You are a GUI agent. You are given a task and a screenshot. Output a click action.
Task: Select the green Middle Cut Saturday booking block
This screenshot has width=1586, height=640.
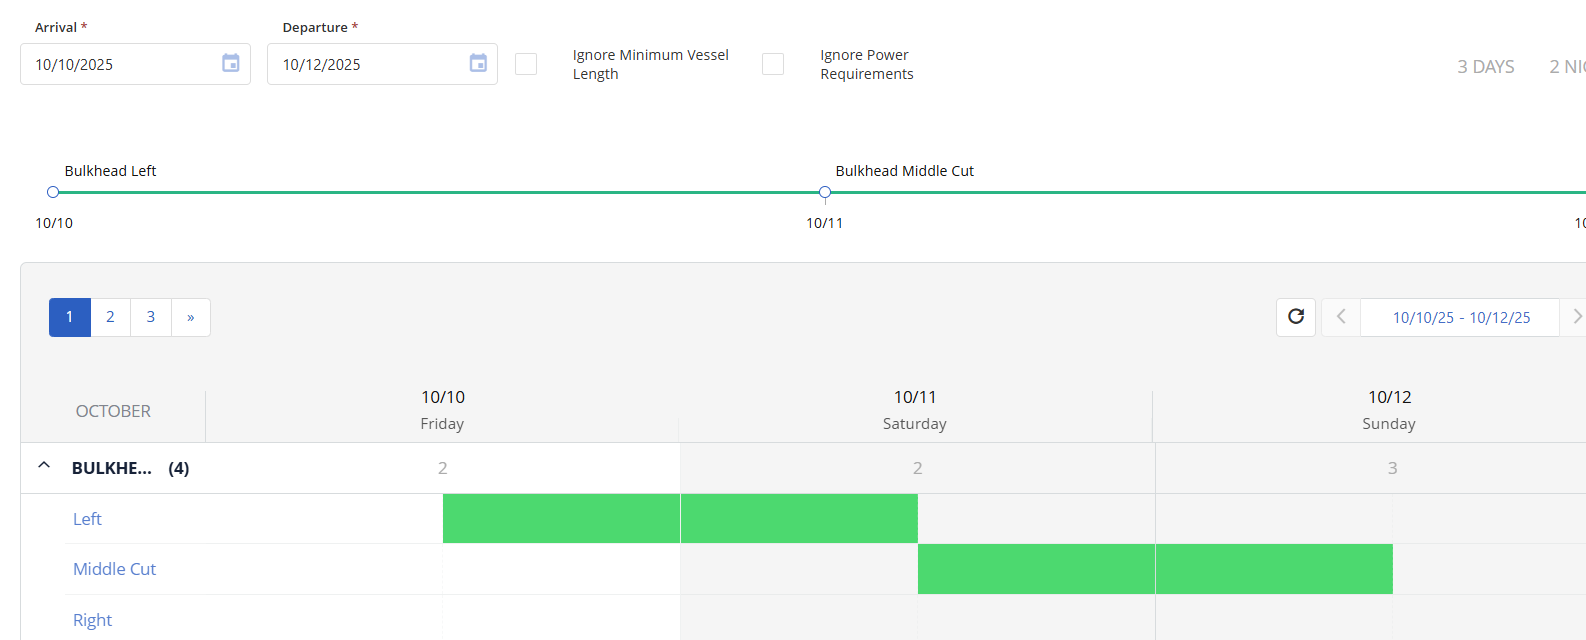(1036, 569)
